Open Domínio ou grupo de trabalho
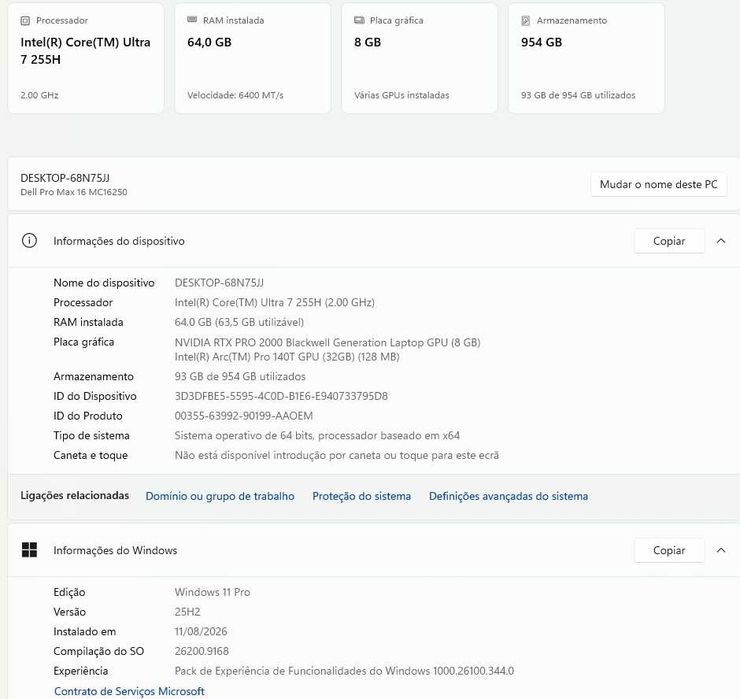 point(220,496)
